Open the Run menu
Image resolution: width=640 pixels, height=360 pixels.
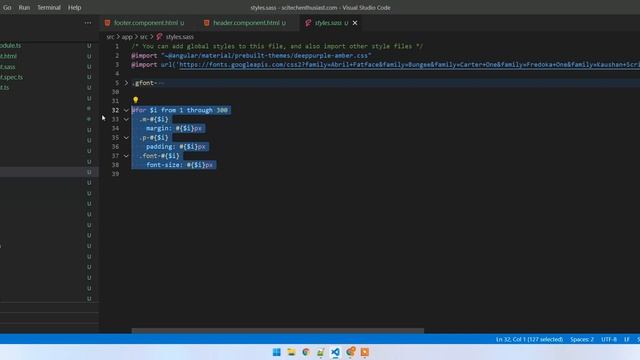point(24,7)
